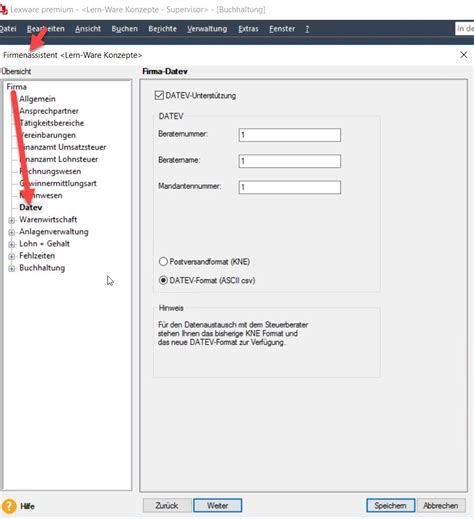The image size is (474, 519).
Task: Select Tätigkeitsbereiche in the tree
Action: click(x=52, y=123)
